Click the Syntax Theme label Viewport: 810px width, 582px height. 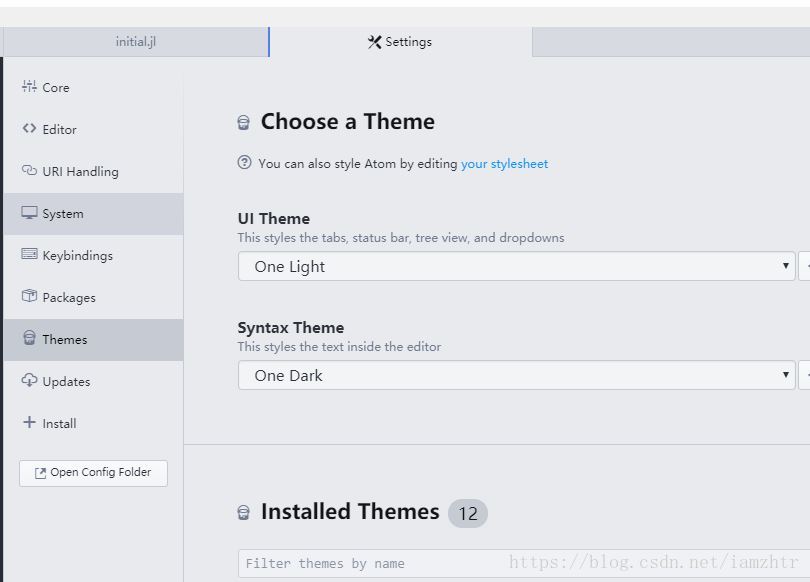tap(291, 327)
